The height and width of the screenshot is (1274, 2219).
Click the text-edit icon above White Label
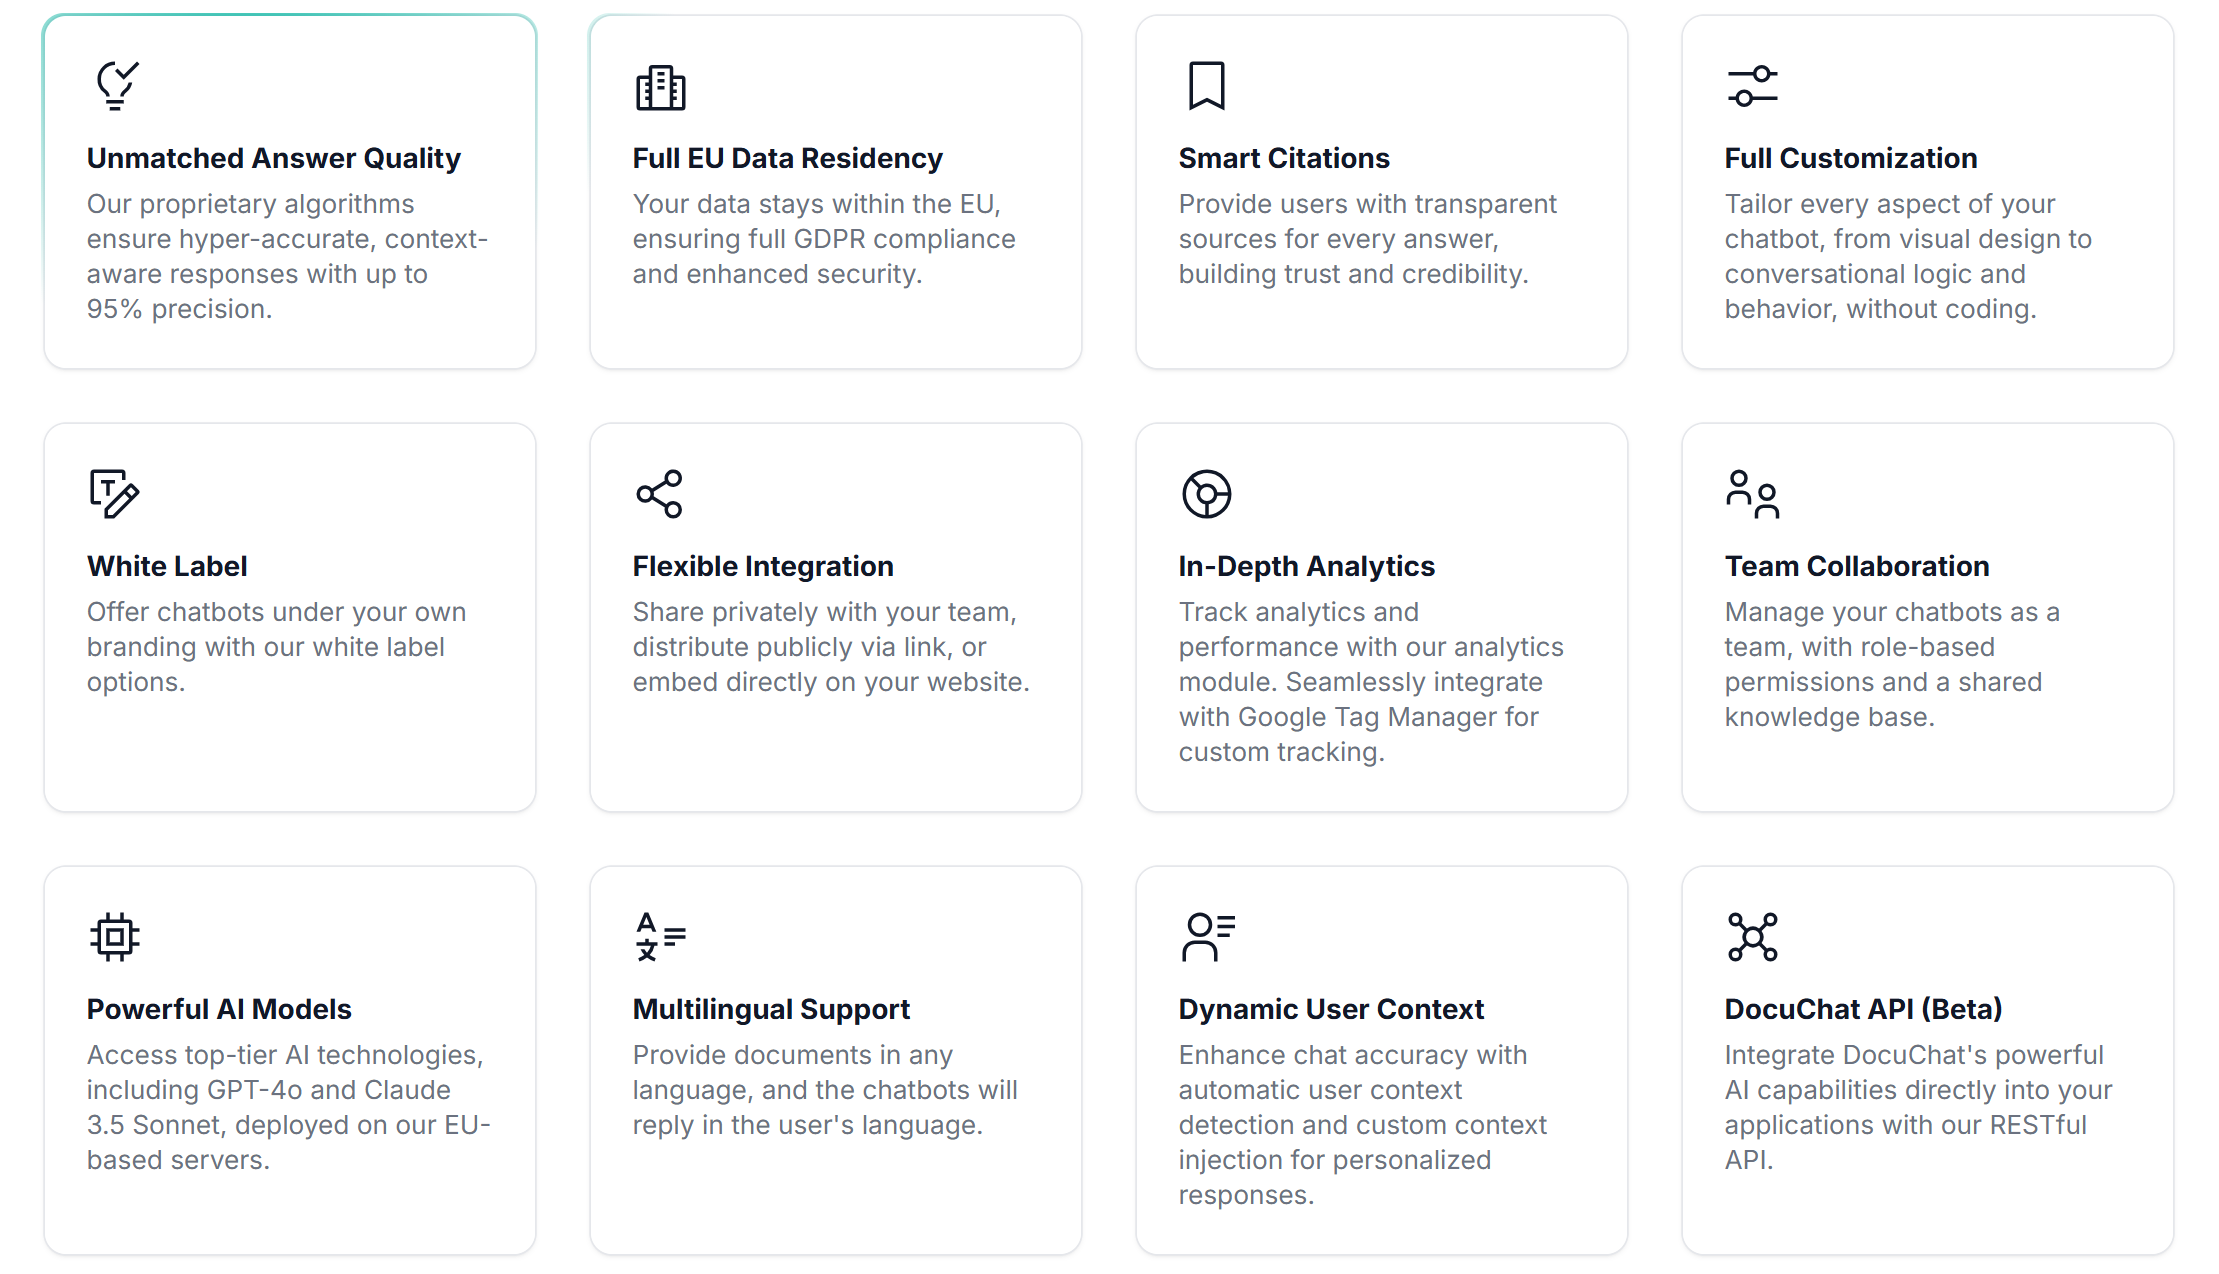pyautogui.click(x=114, y=493)
